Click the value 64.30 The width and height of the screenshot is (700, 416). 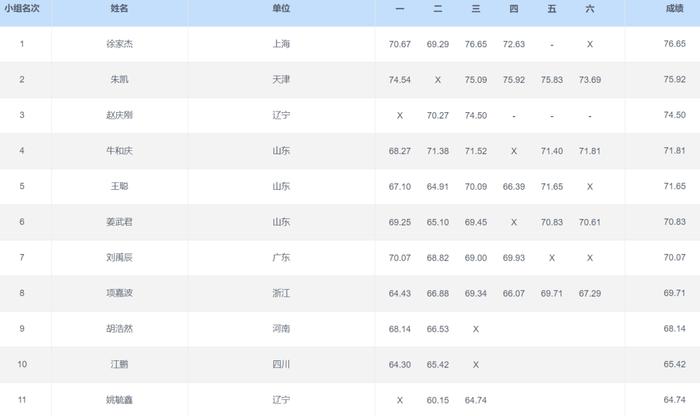click(x=400, y=365)
